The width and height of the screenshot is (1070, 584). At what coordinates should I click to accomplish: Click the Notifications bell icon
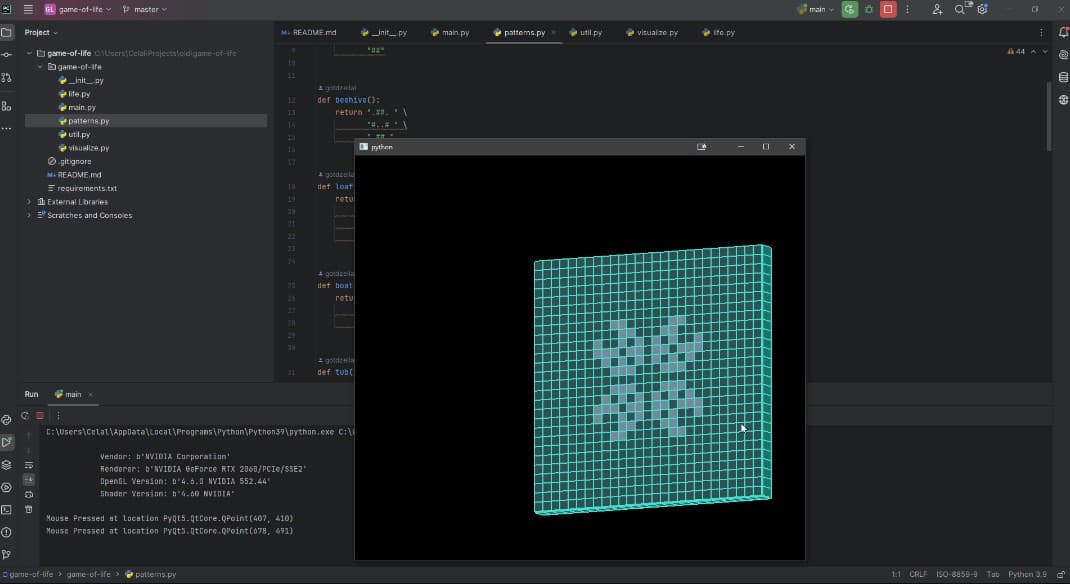click(x=1063, y=32)
